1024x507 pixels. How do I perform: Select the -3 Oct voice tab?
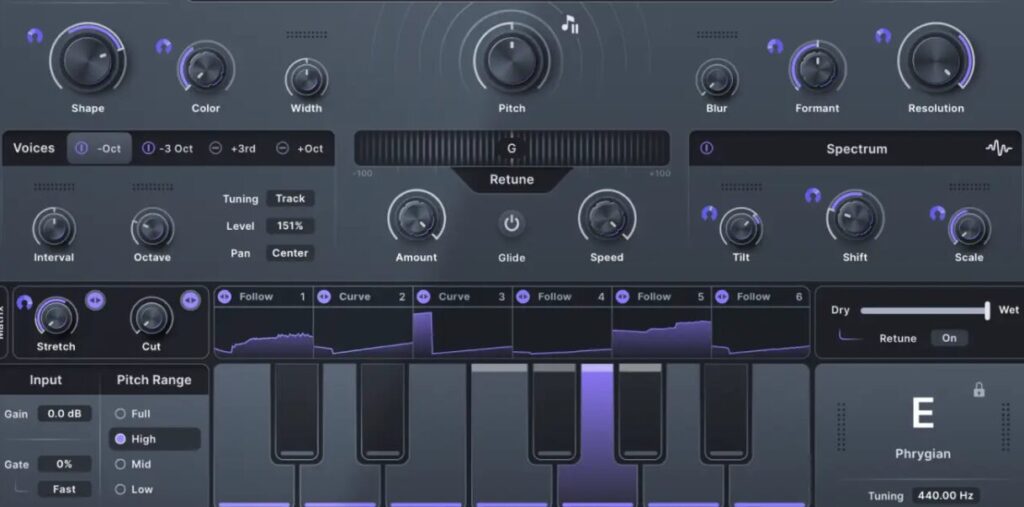[168, 148]
